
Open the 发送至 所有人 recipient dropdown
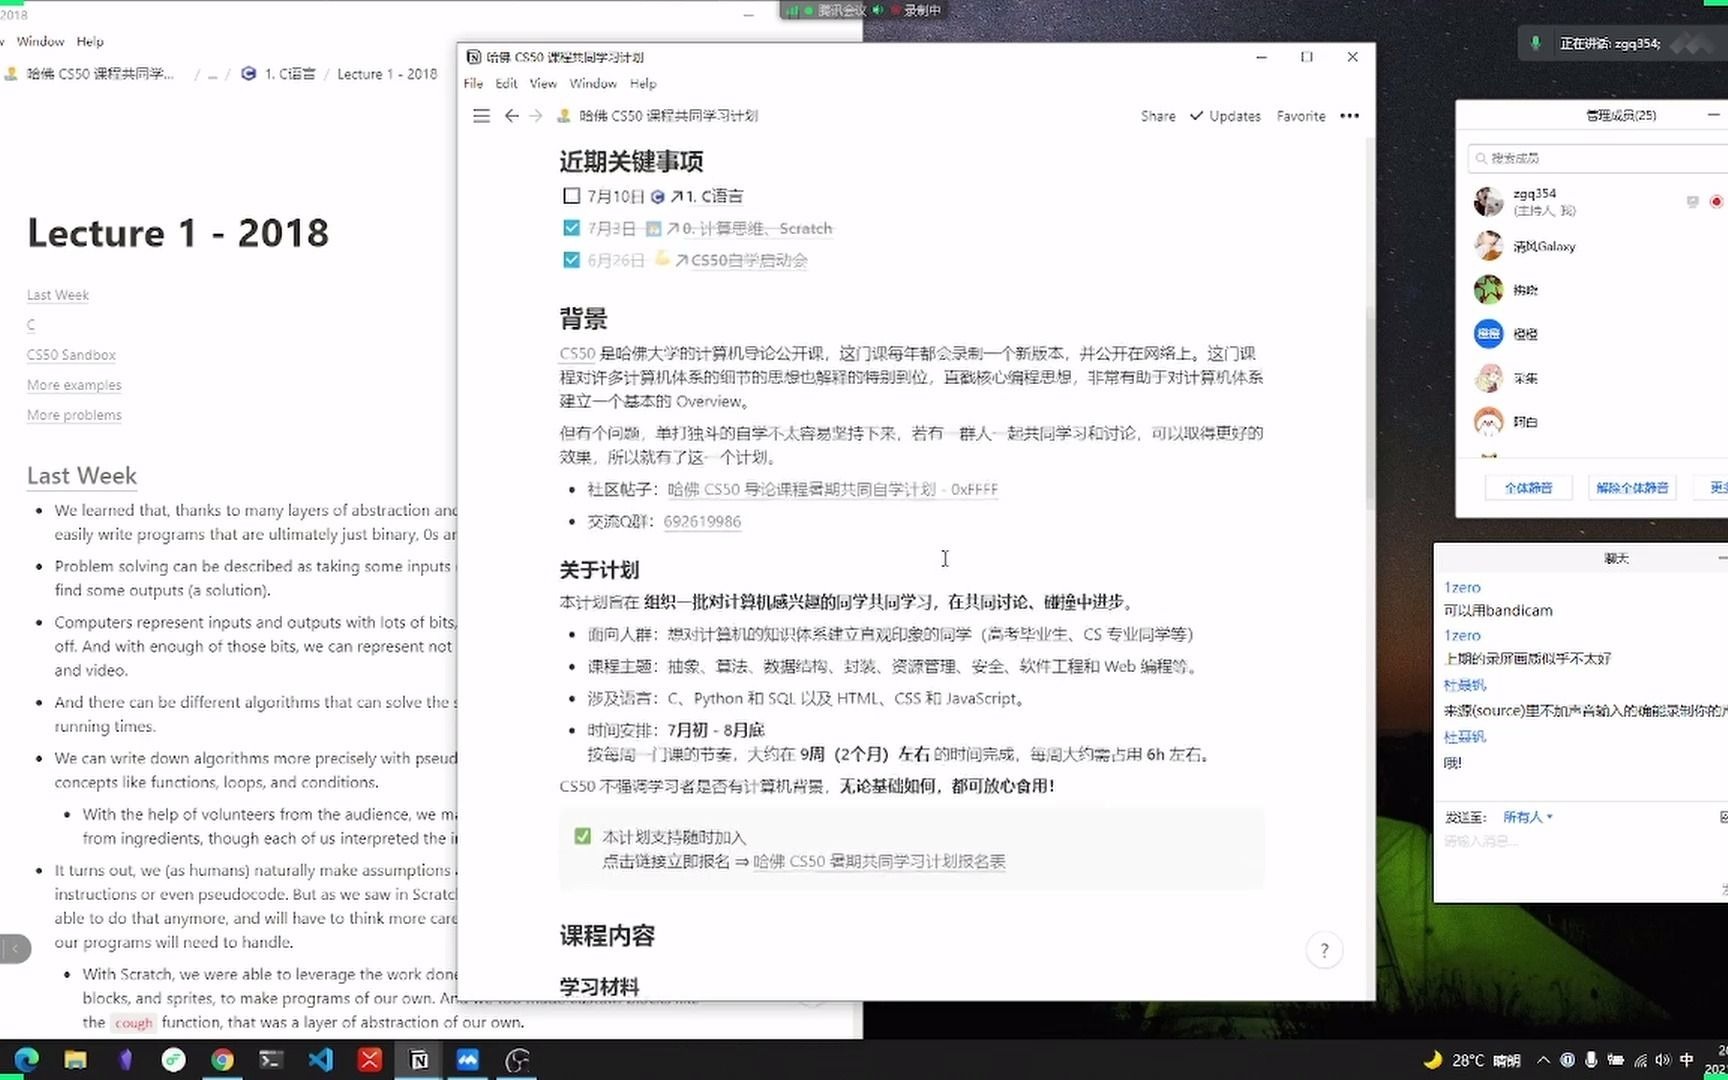click(x=1528, y=817)
